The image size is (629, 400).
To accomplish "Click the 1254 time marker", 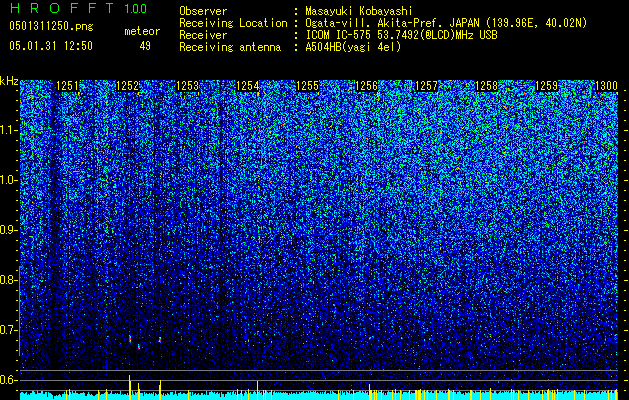I will coord(248,86).
